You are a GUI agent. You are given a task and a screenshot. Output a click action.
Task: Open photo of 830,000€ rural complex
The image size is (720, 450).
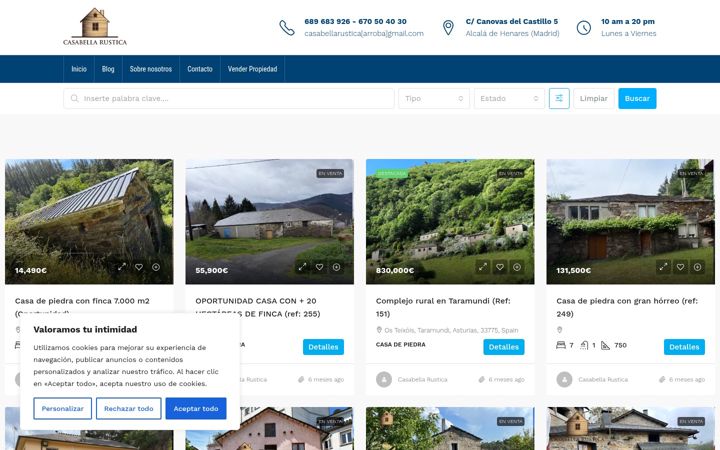coord(450,221)
